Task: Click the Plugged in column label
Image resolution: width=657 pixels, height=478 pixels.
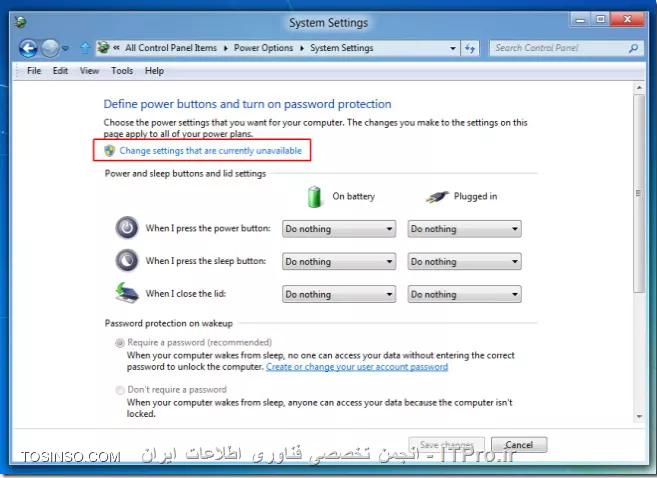Action: pyautogui.click(x=475, y=196)
